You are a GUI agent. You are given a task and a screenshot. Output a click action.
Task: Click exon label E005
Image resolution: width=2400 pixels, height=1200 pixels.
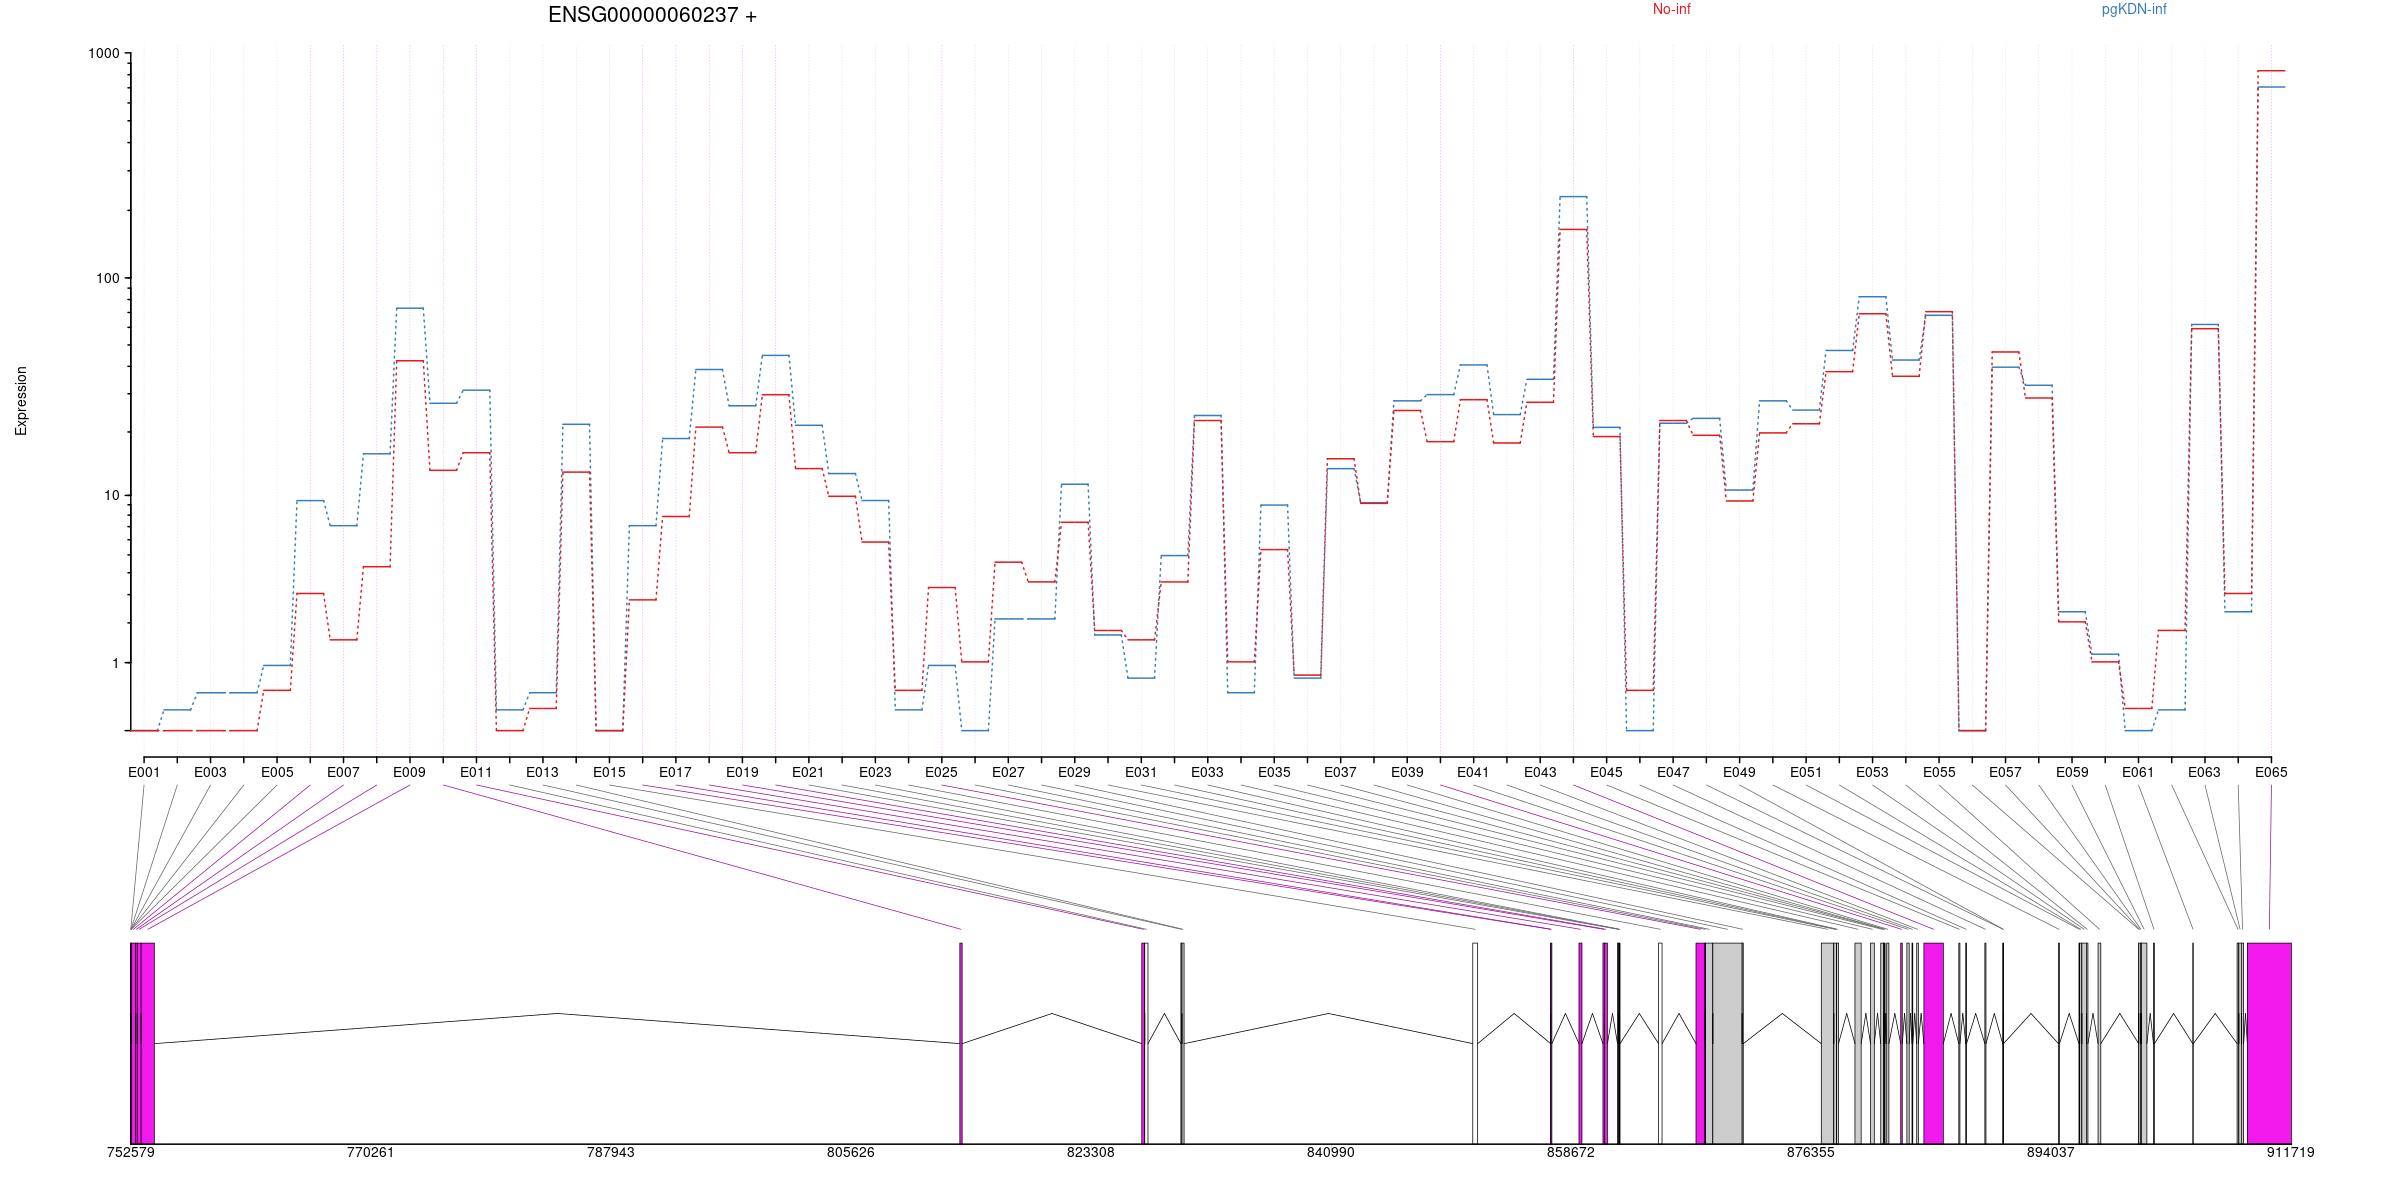pyautogui.click(x=277, y=772)
